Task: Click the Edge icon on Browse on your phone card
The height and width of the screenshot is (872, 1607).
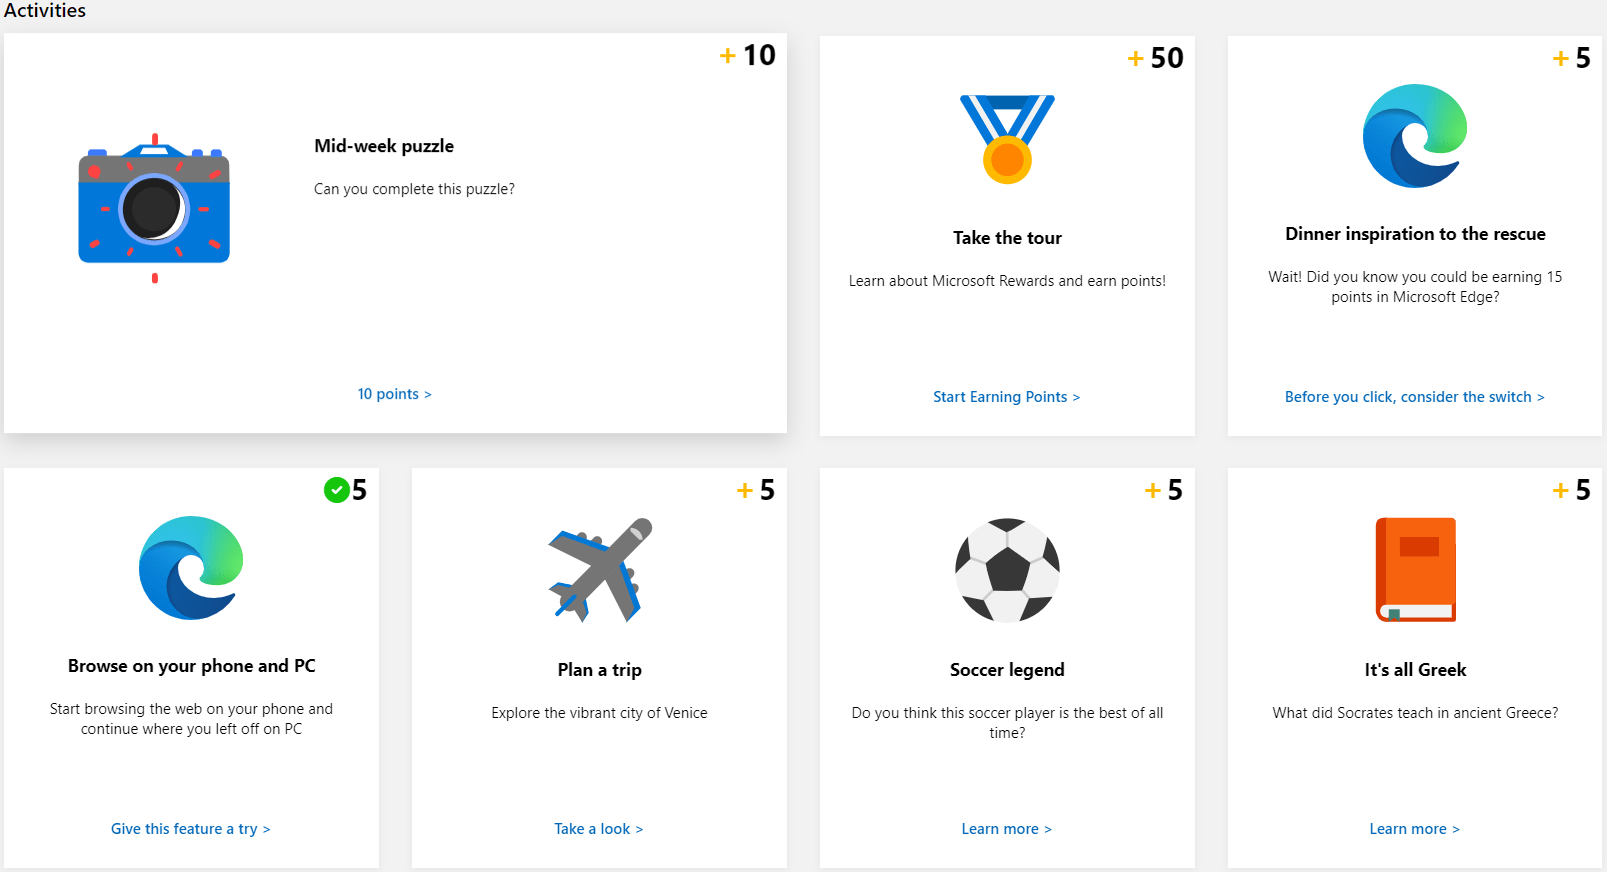Action: 190,569
